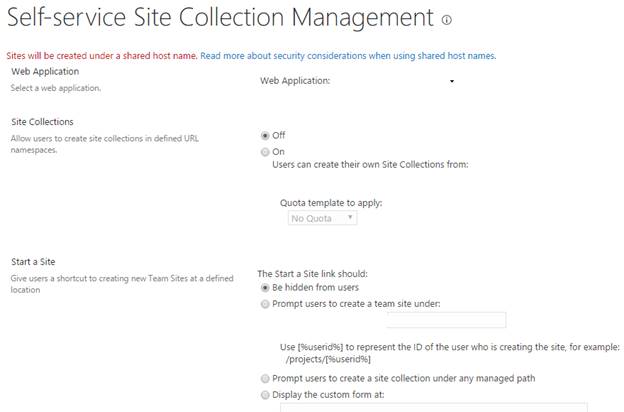Click the custom form URL input field

coord(432,408)
